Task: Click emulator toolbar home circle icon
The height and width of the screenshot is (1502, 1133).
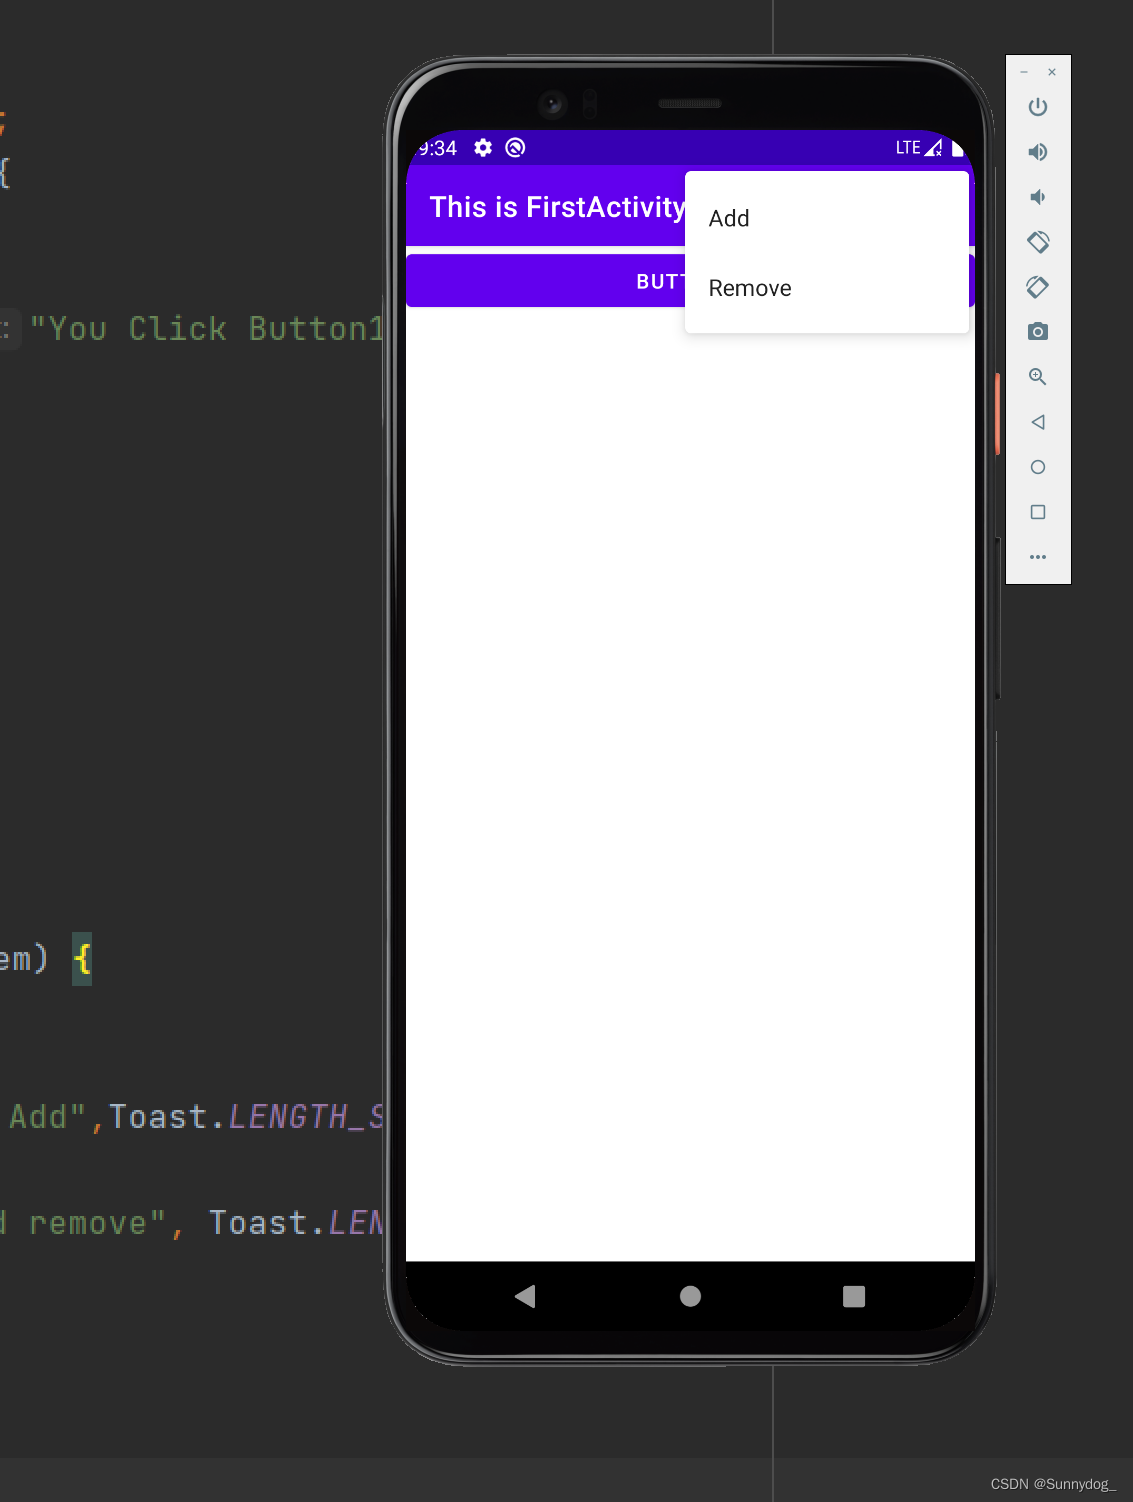Action: pos(1038,467)
